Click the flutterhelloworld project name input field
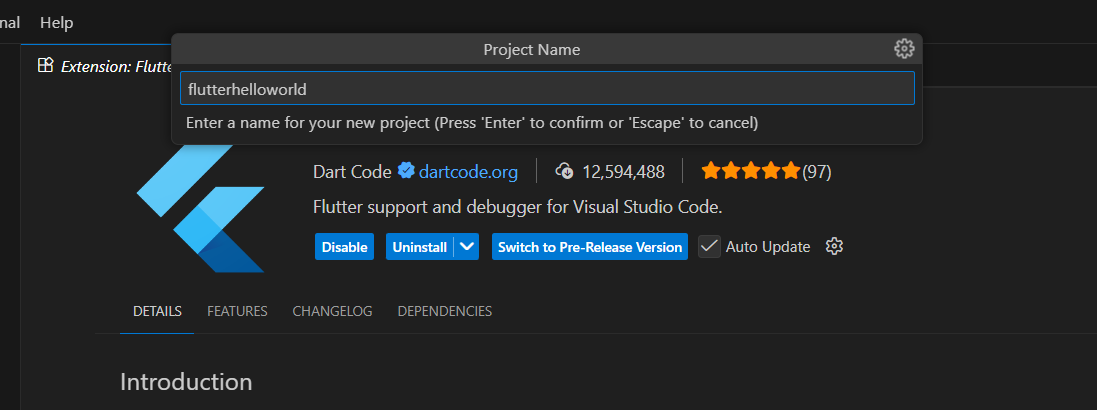1097x410 pixels. 547,89
